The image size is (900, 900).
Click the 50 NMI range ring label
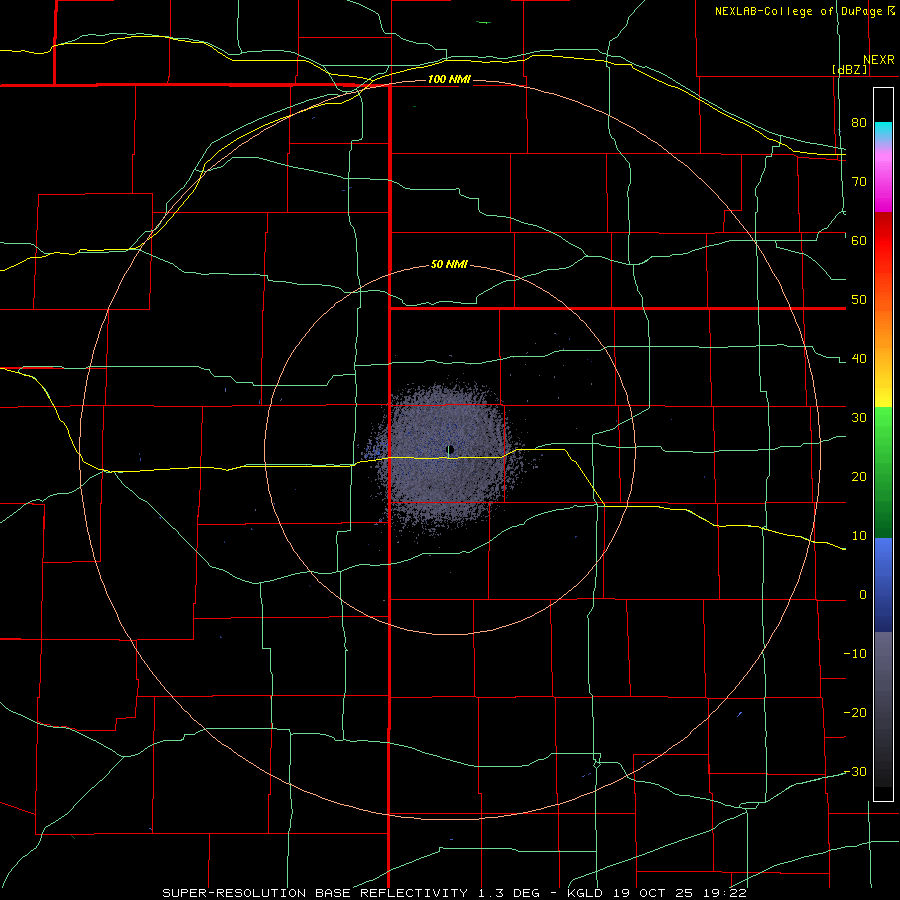pos(449,265)
